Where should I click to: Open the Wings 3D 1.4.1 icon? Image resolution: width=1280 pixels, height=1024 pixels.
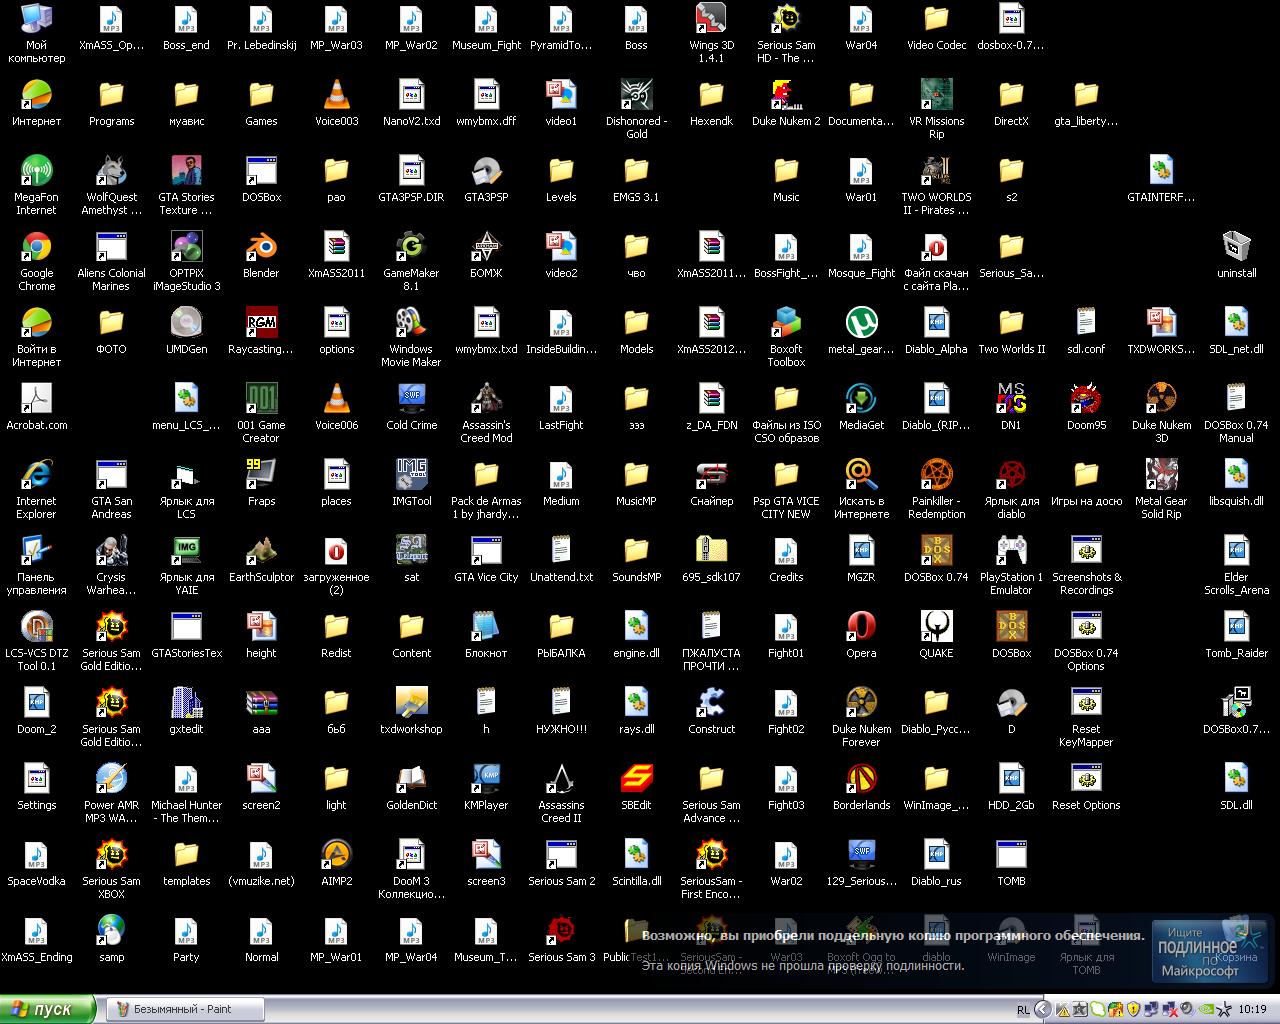coord(711,18)
